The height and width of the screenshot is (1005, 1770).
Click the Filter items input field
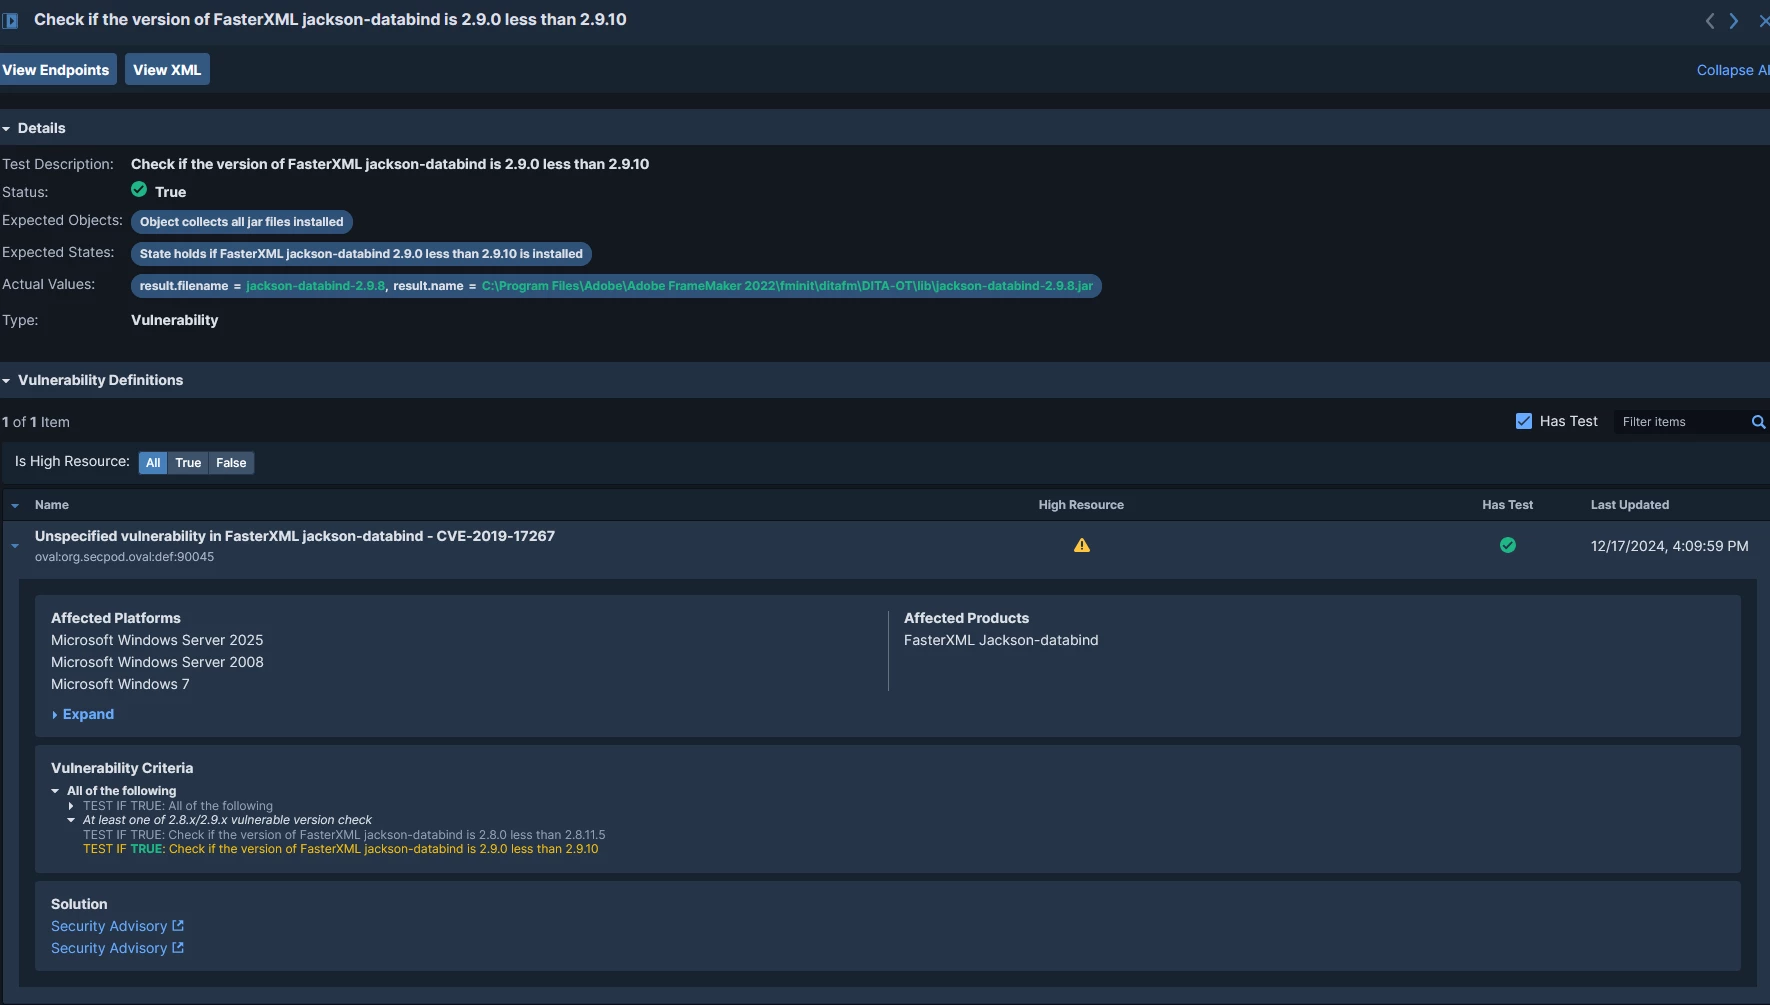[x=1682, y=422]
